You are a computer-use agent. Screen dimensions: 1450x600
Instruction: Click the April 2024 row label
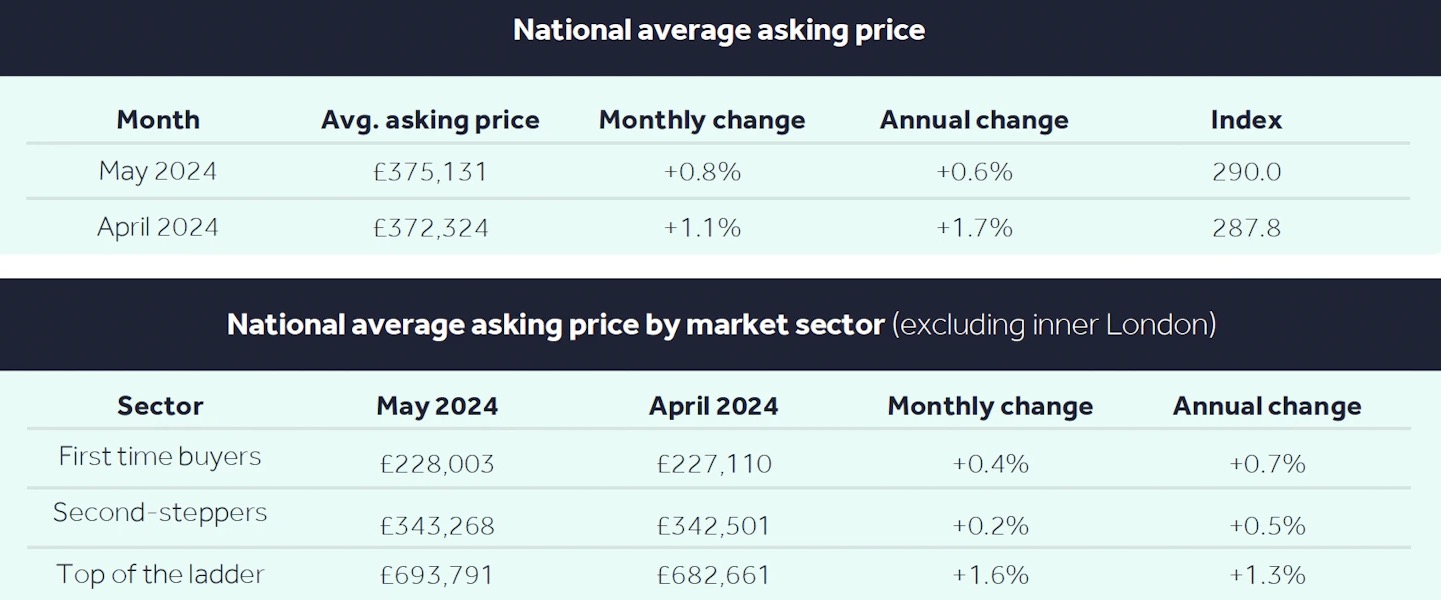[158, 227]
